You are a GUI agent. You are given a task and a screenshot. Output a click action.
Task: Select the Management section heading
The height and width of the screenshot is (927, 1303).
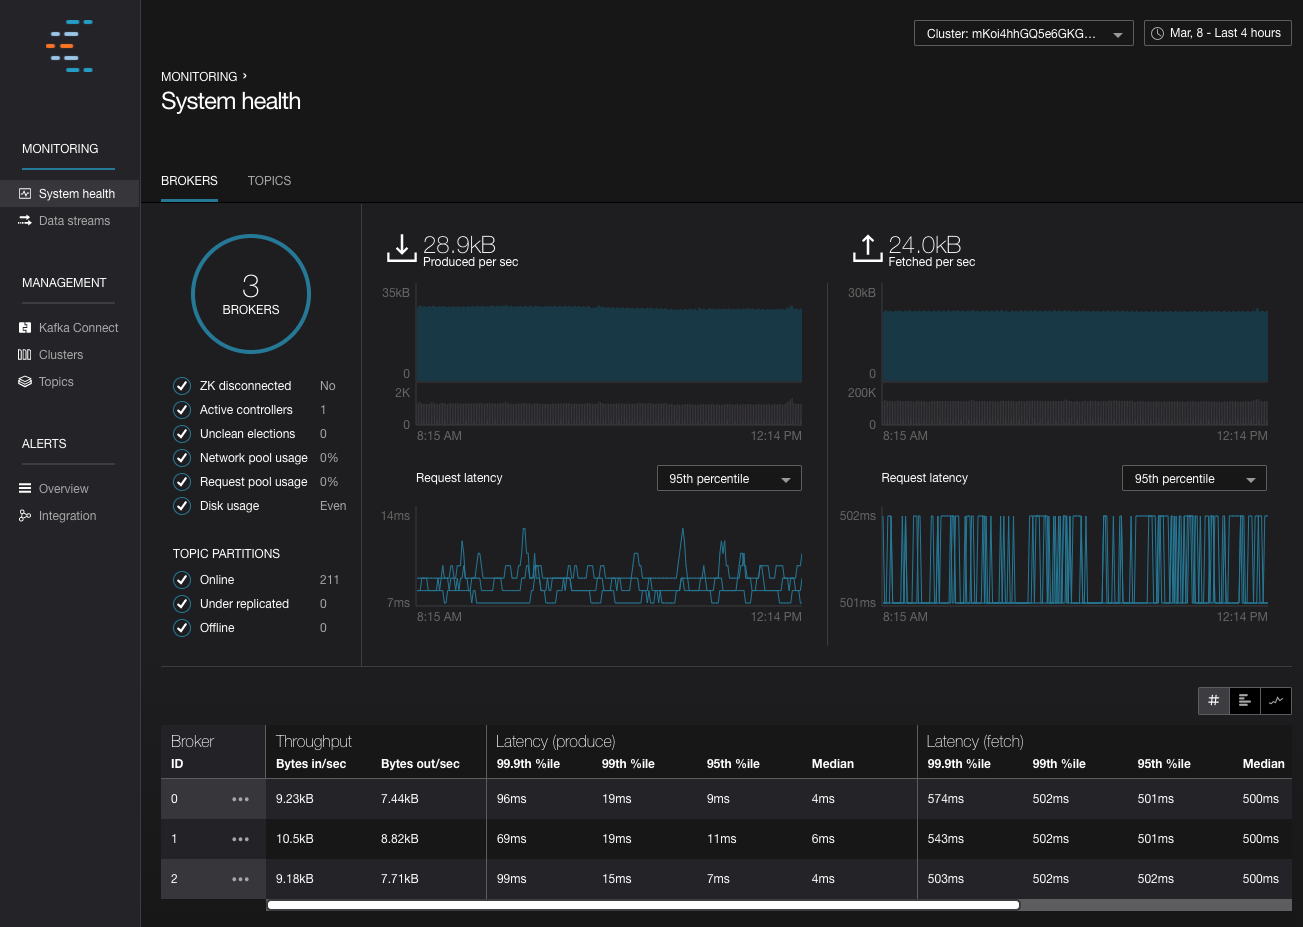tap(64, 283)
